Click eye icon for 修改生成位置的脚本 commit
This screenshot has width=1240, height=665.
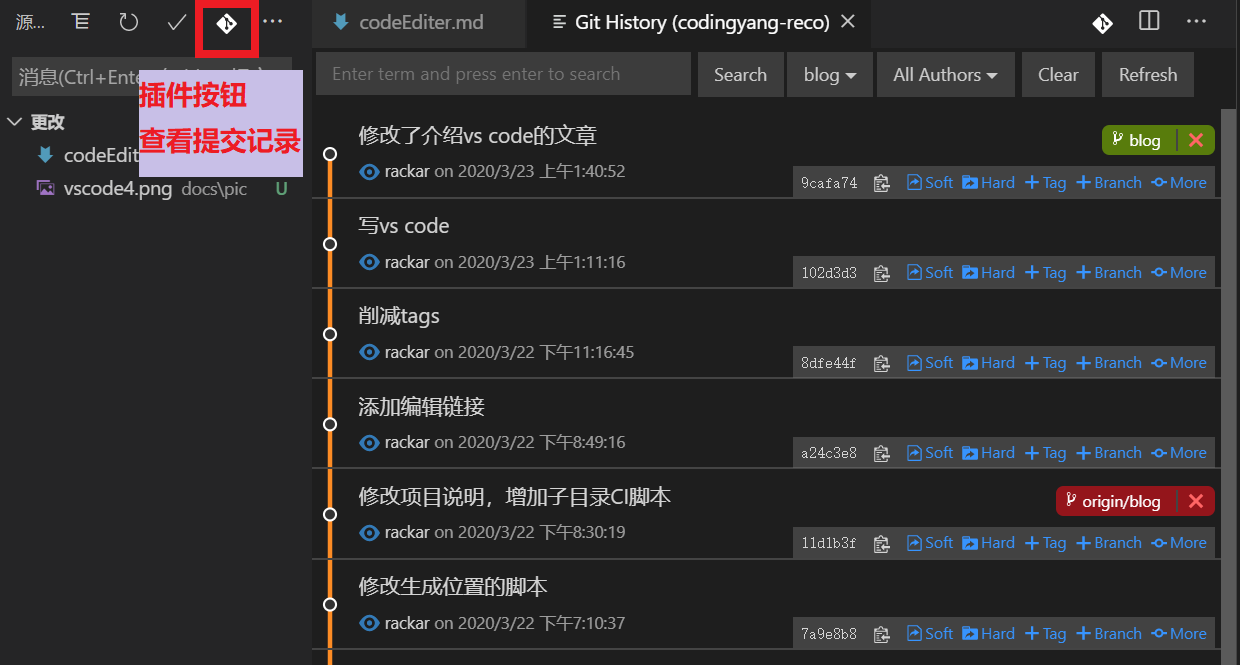point(369,623)
